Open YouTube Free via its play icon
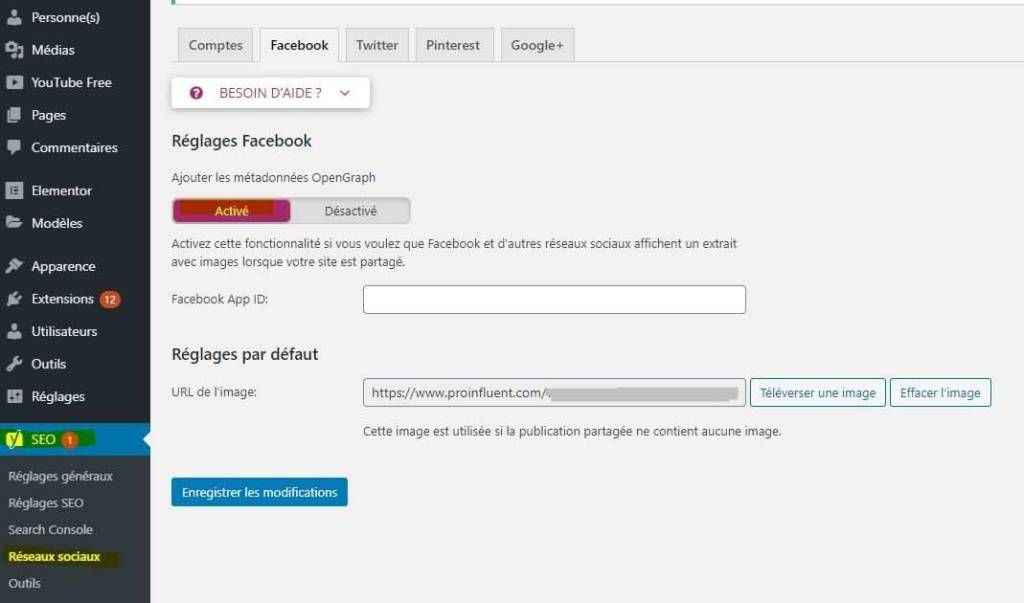Viewport: 1024px width, 603px height. pos(14,83)
